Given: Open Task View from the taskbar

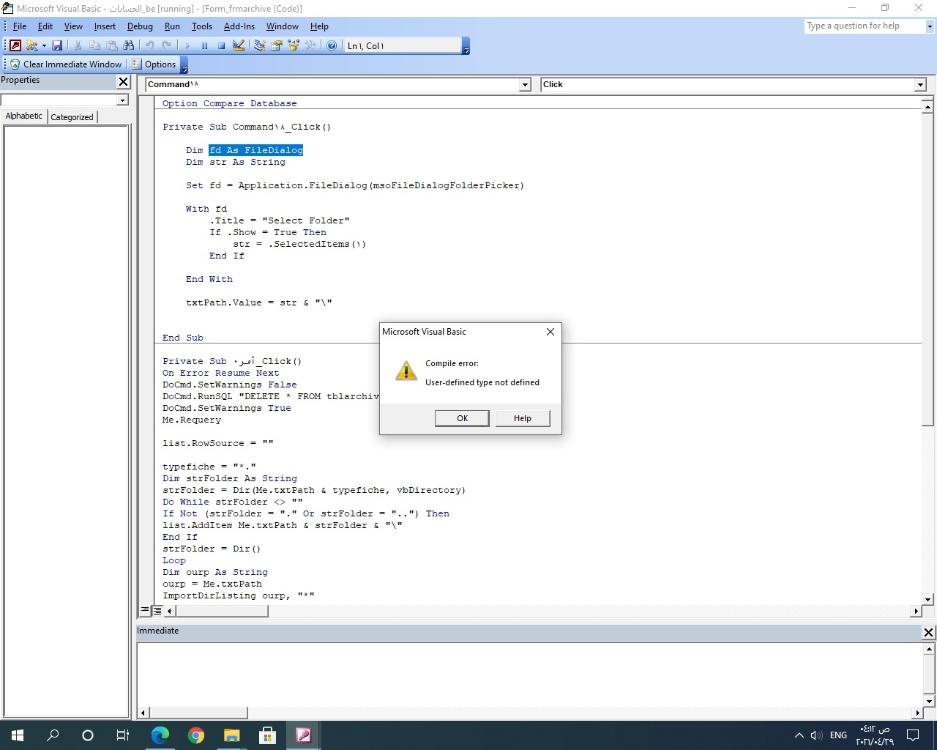Looking at the screenshot, I should point(123,735).
